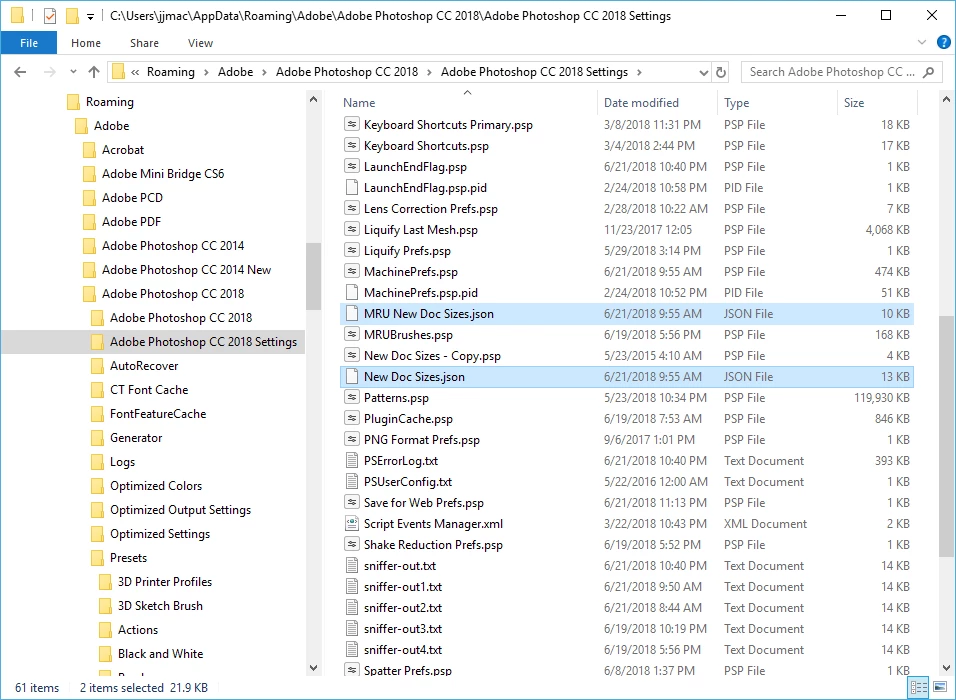
Task: Click navigation pane scroll up arrow
Action: pyautogui.click(x=313, y=99)
